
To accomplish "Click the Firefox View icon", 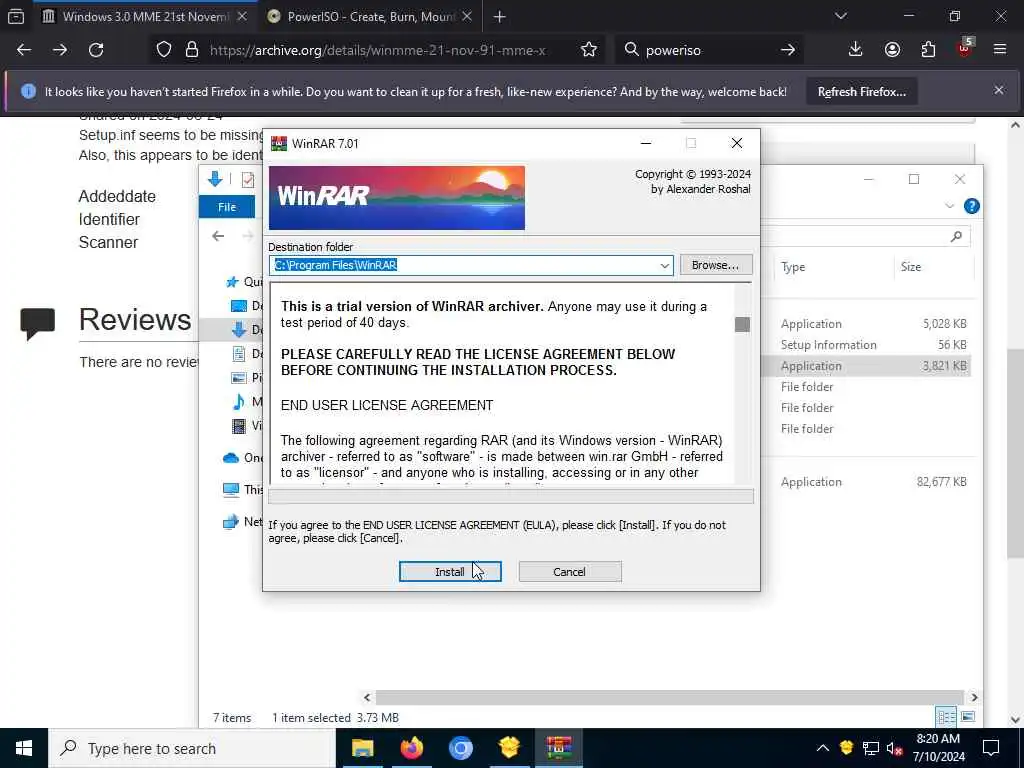I will pos(16,17).
